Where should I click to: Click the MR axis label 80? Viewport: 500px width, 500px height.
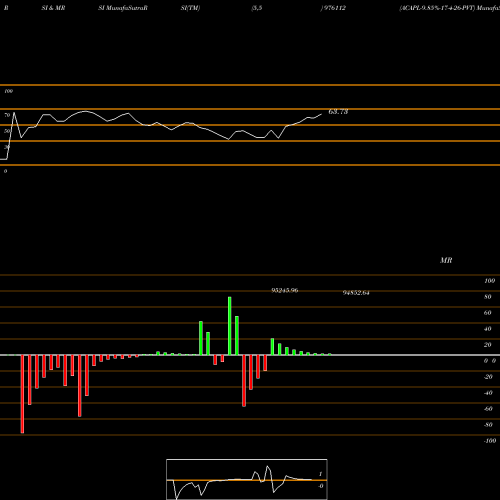[488, 297]
